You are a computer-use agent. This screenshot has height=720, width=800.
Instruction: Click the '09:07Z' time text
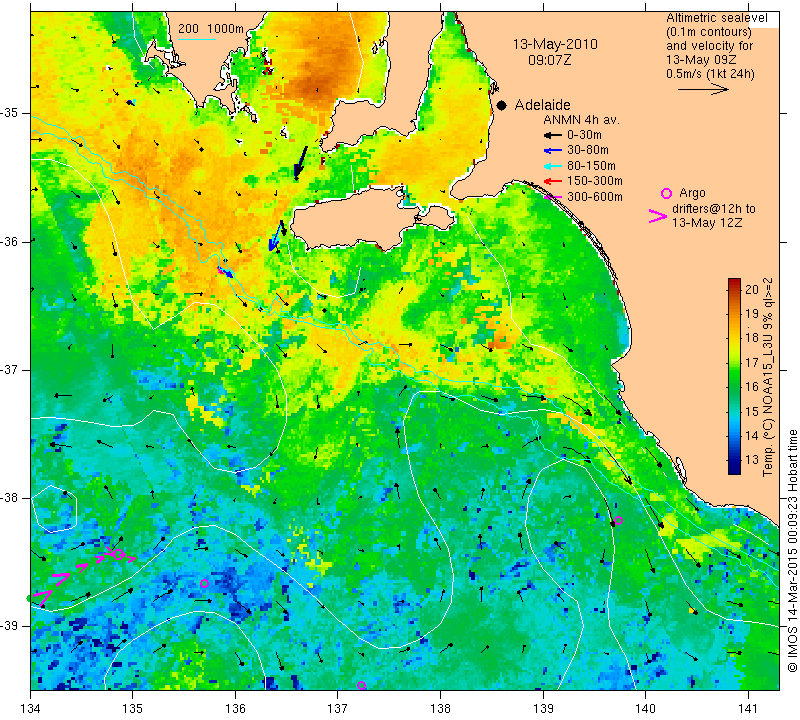tap(549, 60)
